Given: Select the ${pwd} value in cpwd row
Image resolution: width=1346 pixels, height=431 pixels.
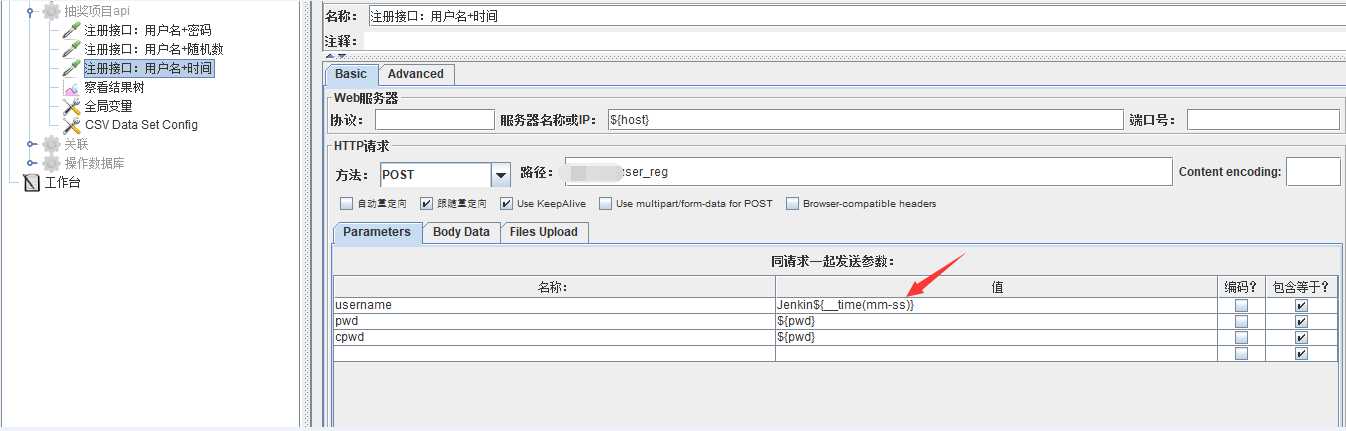Looking at the screenshot, I should click(996, 337).
